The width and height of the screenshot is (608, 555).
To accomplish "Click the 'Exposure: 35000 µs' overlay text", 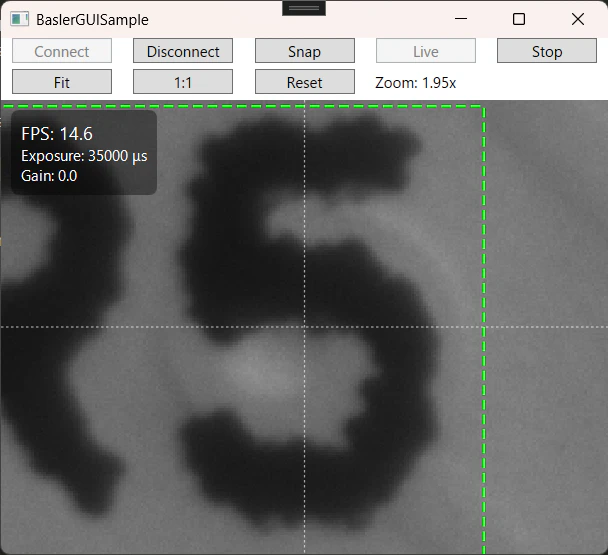I will click(84, 156).
